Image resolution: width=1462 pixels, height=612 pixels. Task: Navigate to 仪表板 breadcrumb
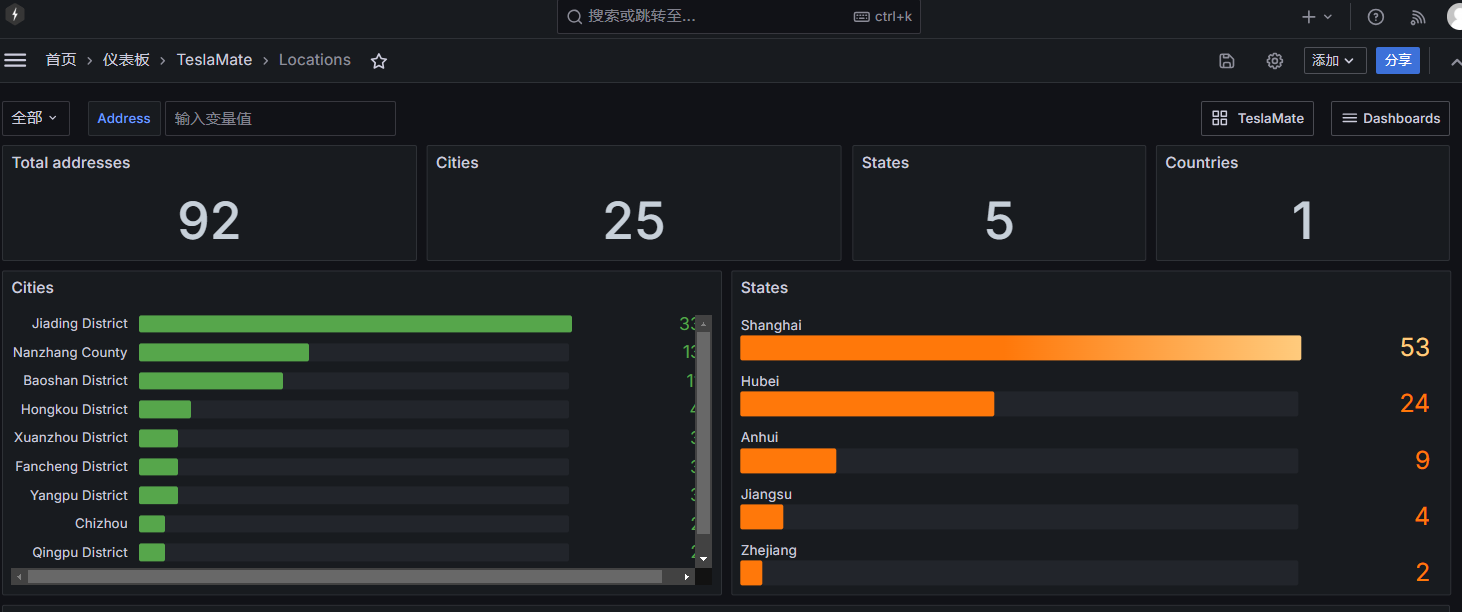(126, 60)
